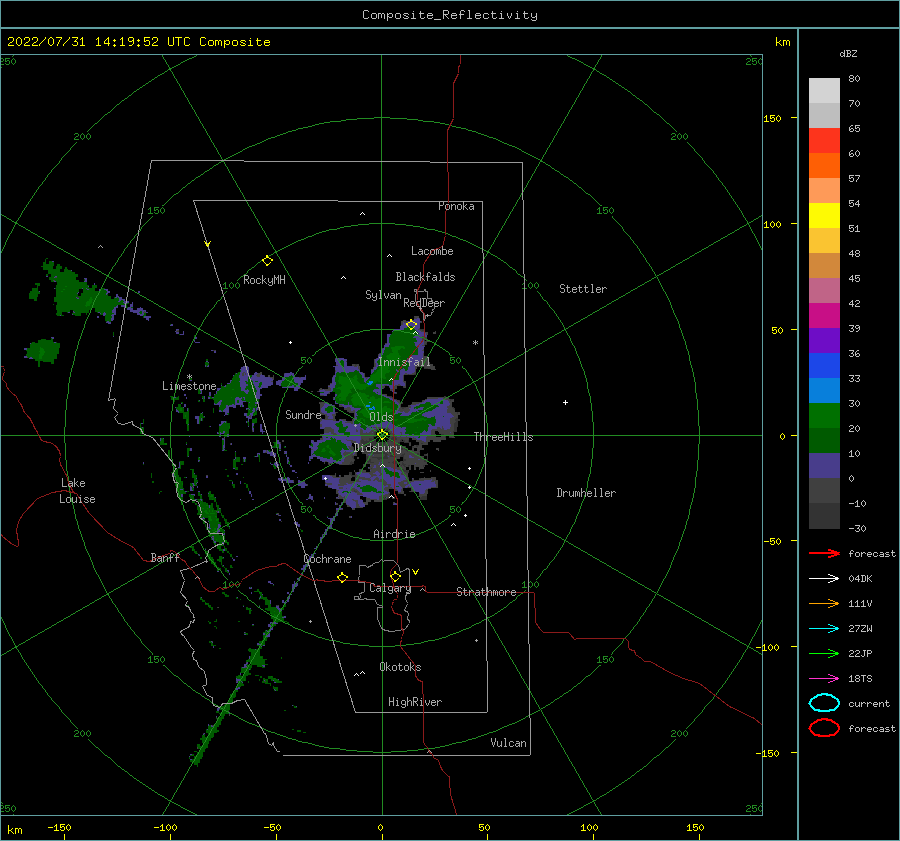Select the red 65 dBZ color swatch
900x841 pixels.
pyautogui.click(x=824, y=140)
